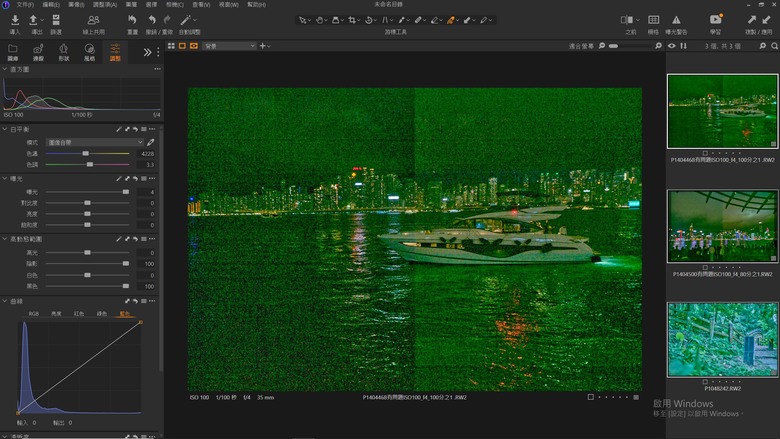
Task: Click the Import (導入) toolbar icon
Action: [15, 20]
